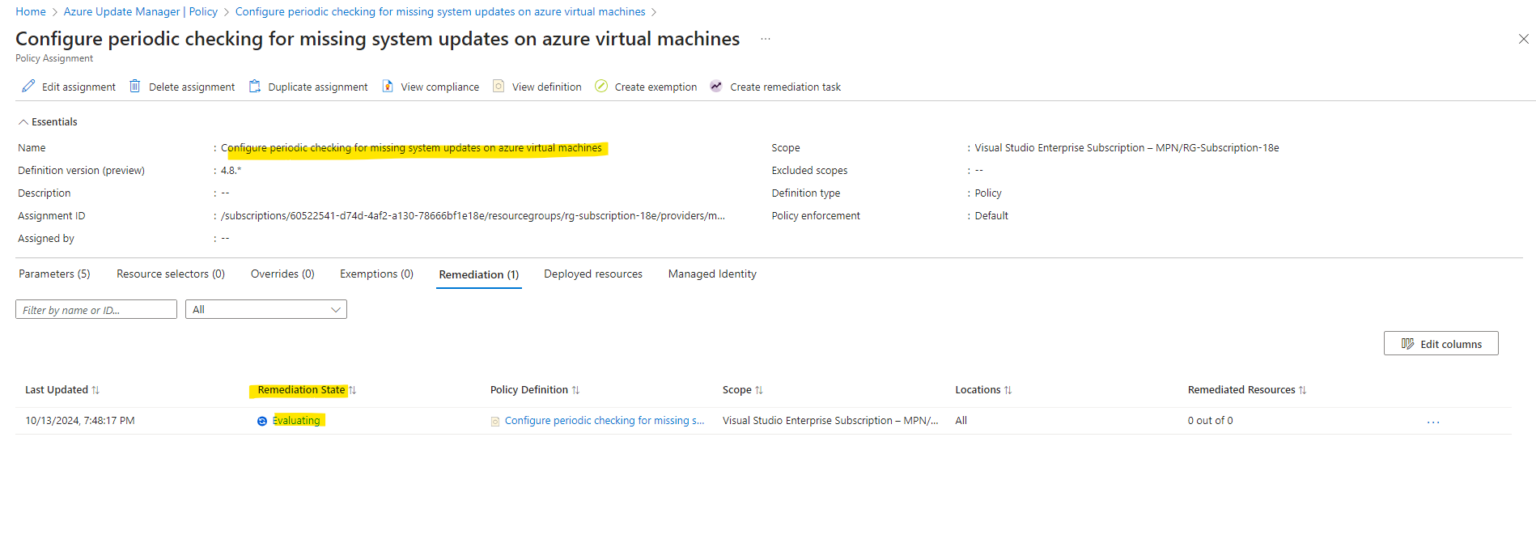The width and height of the screenshot is (1536, 539).
Task: Click the 10/13/2024, 7:48:17 PM cell
Action: click(x=80, y=421)
